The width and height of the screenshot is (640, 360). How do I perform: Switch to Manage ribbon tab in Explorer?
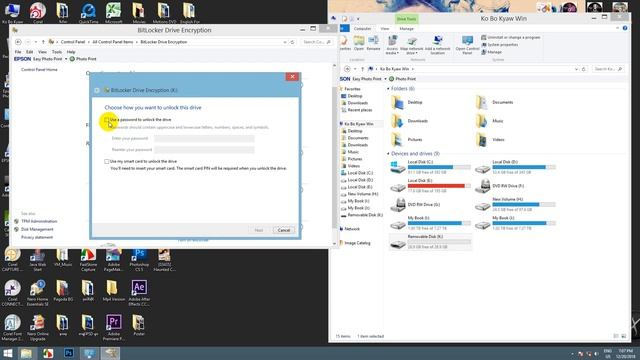point(407,29)
